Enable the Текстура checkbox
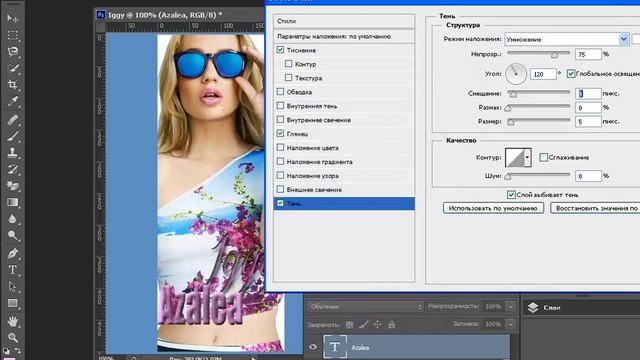 [289, 78]
